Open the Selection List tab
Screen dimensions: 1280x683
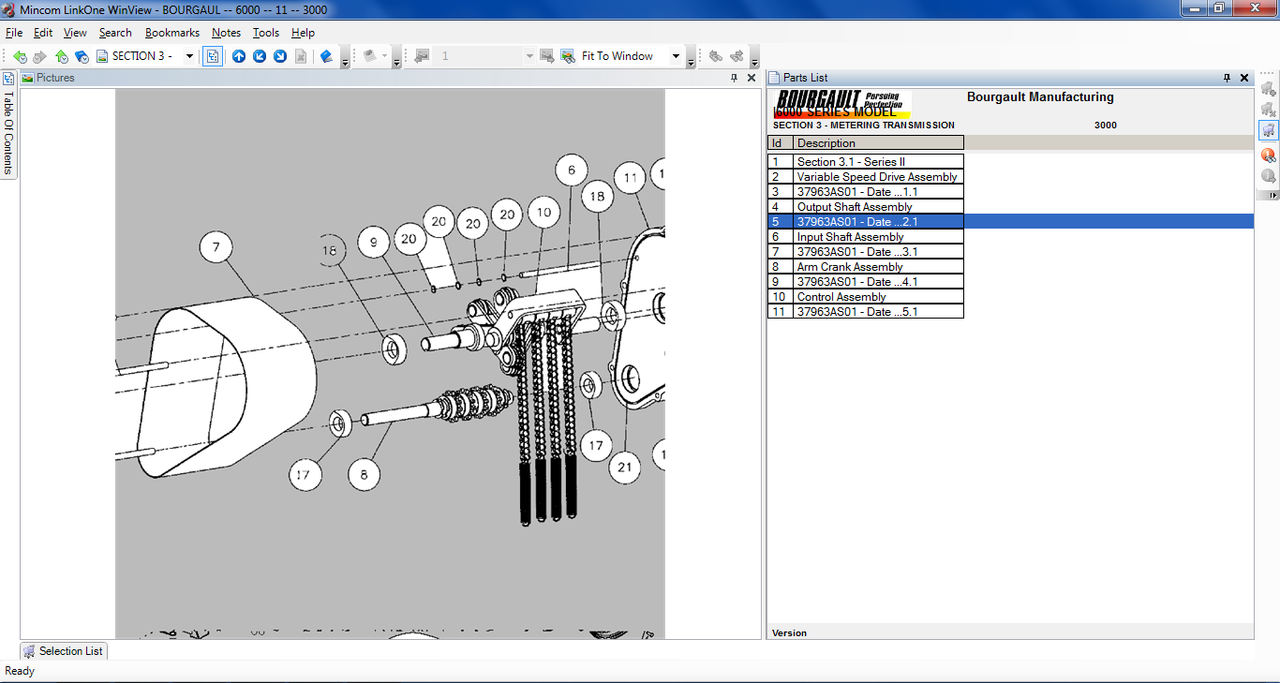(x=63, y=651)
